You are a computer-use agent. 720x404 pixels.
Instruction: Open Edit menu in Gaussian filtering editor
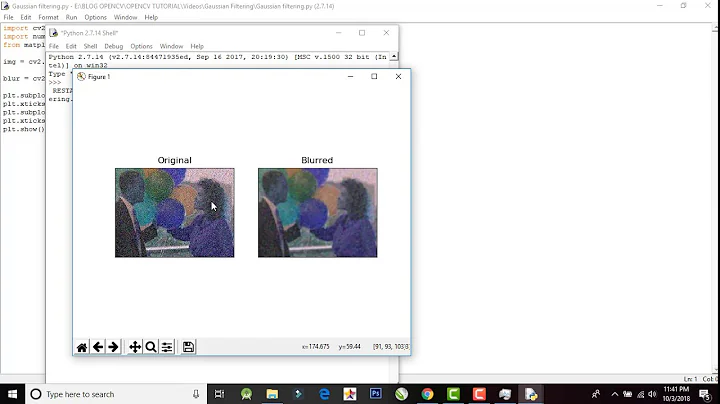coord(26,17)
